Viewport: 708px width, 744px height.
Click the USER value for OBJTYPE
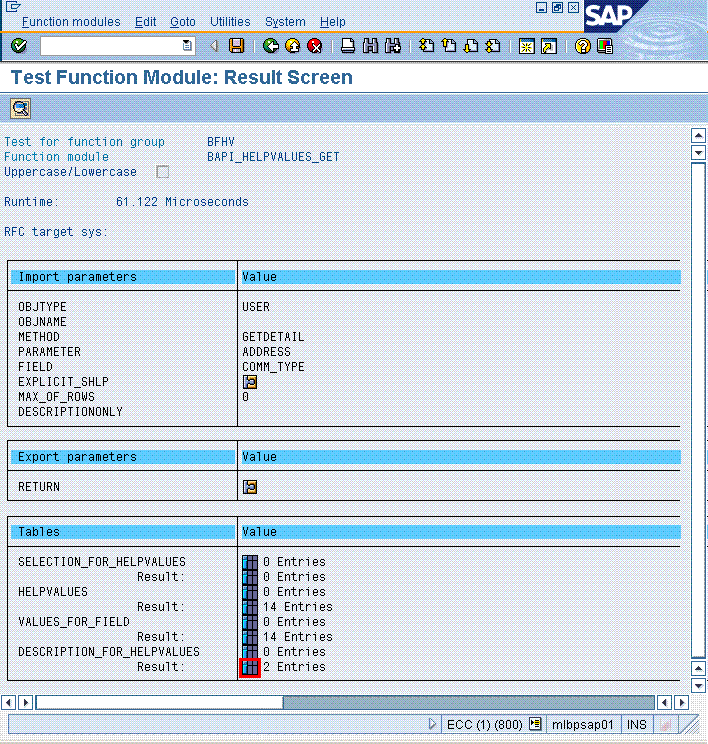256,307
